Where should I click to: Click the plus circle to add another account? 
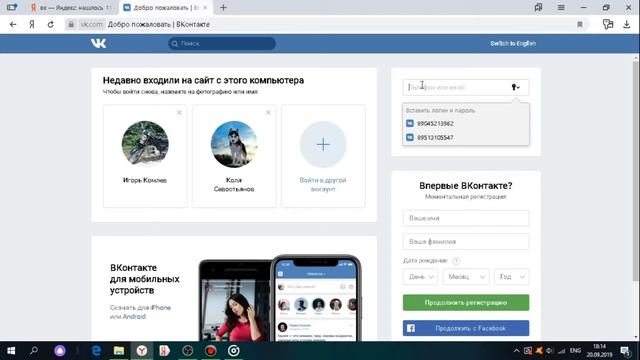pos(323,144)
